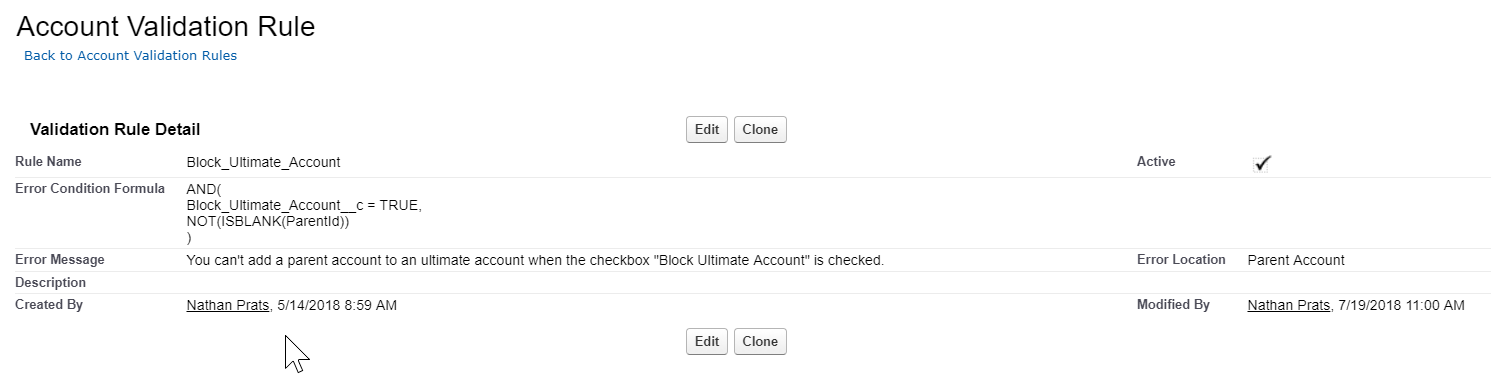
Task: Click the bottom Clone button
Action: click(x=760, y=342)
